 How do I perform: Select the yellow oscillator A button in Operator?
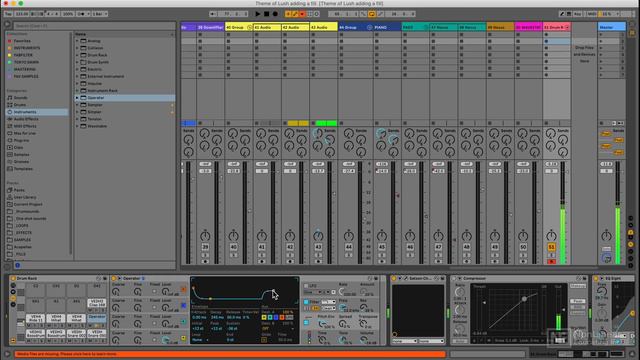pyautogui.click(x=183, y=338)
